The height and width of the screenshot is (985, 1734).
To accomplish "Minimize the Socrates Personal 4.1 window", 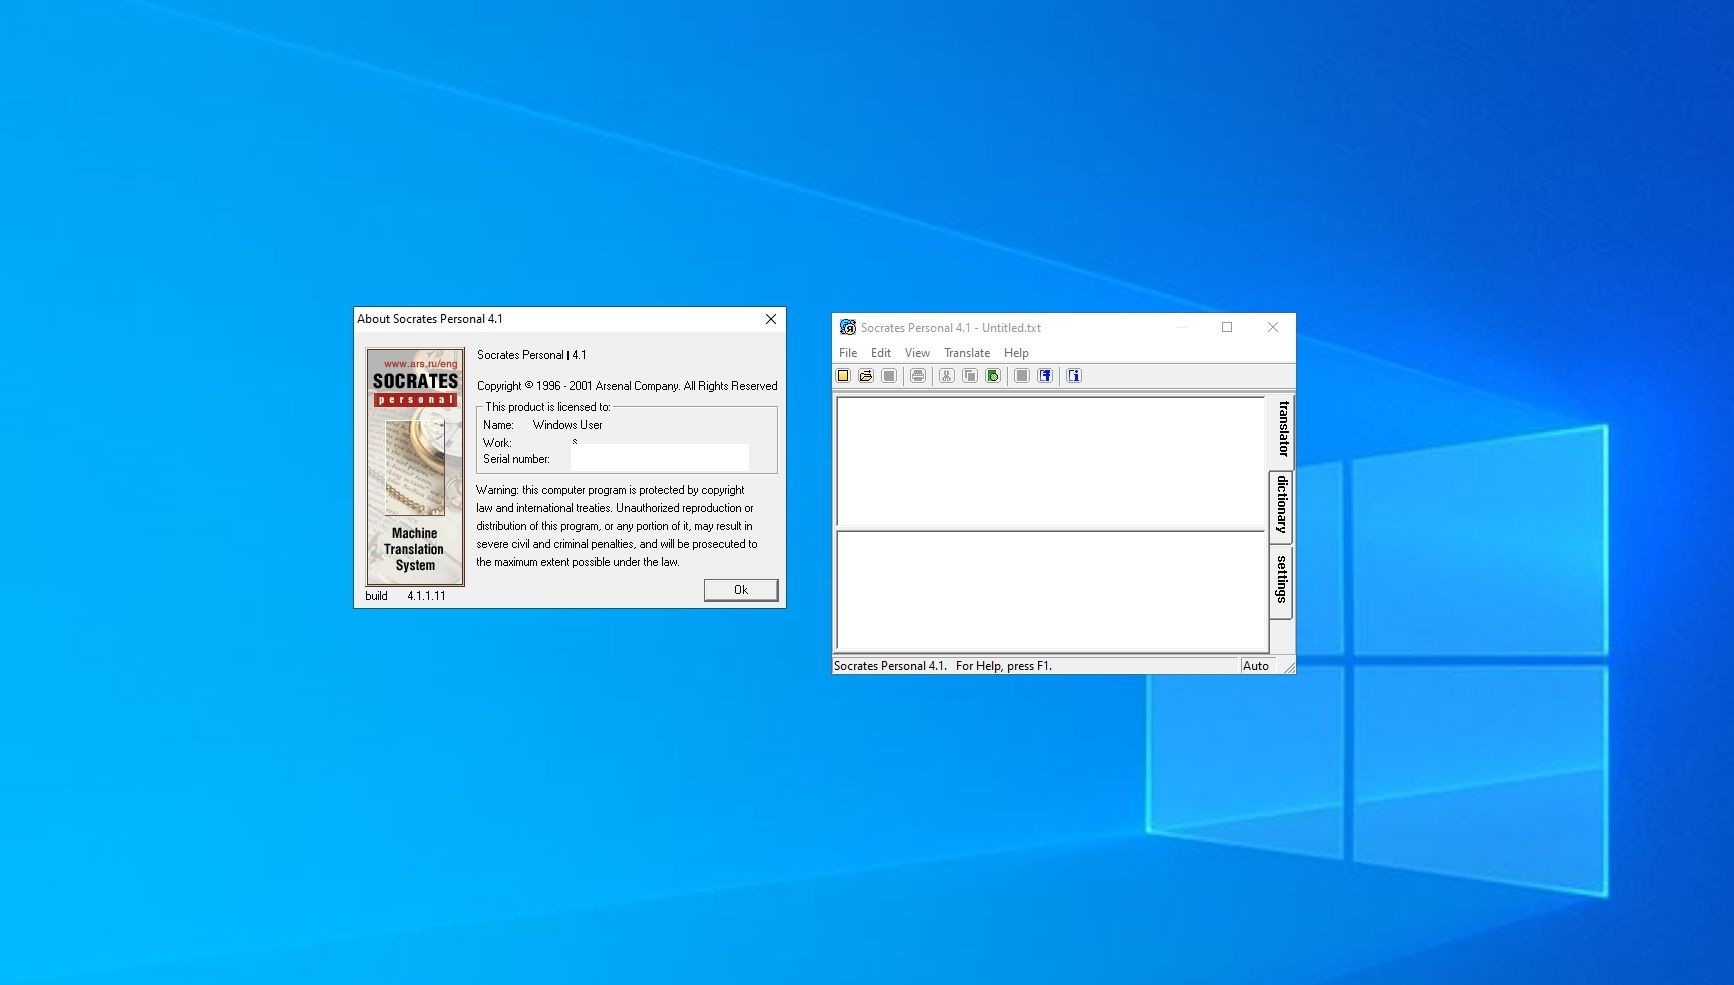I will tap(1182, 327).
